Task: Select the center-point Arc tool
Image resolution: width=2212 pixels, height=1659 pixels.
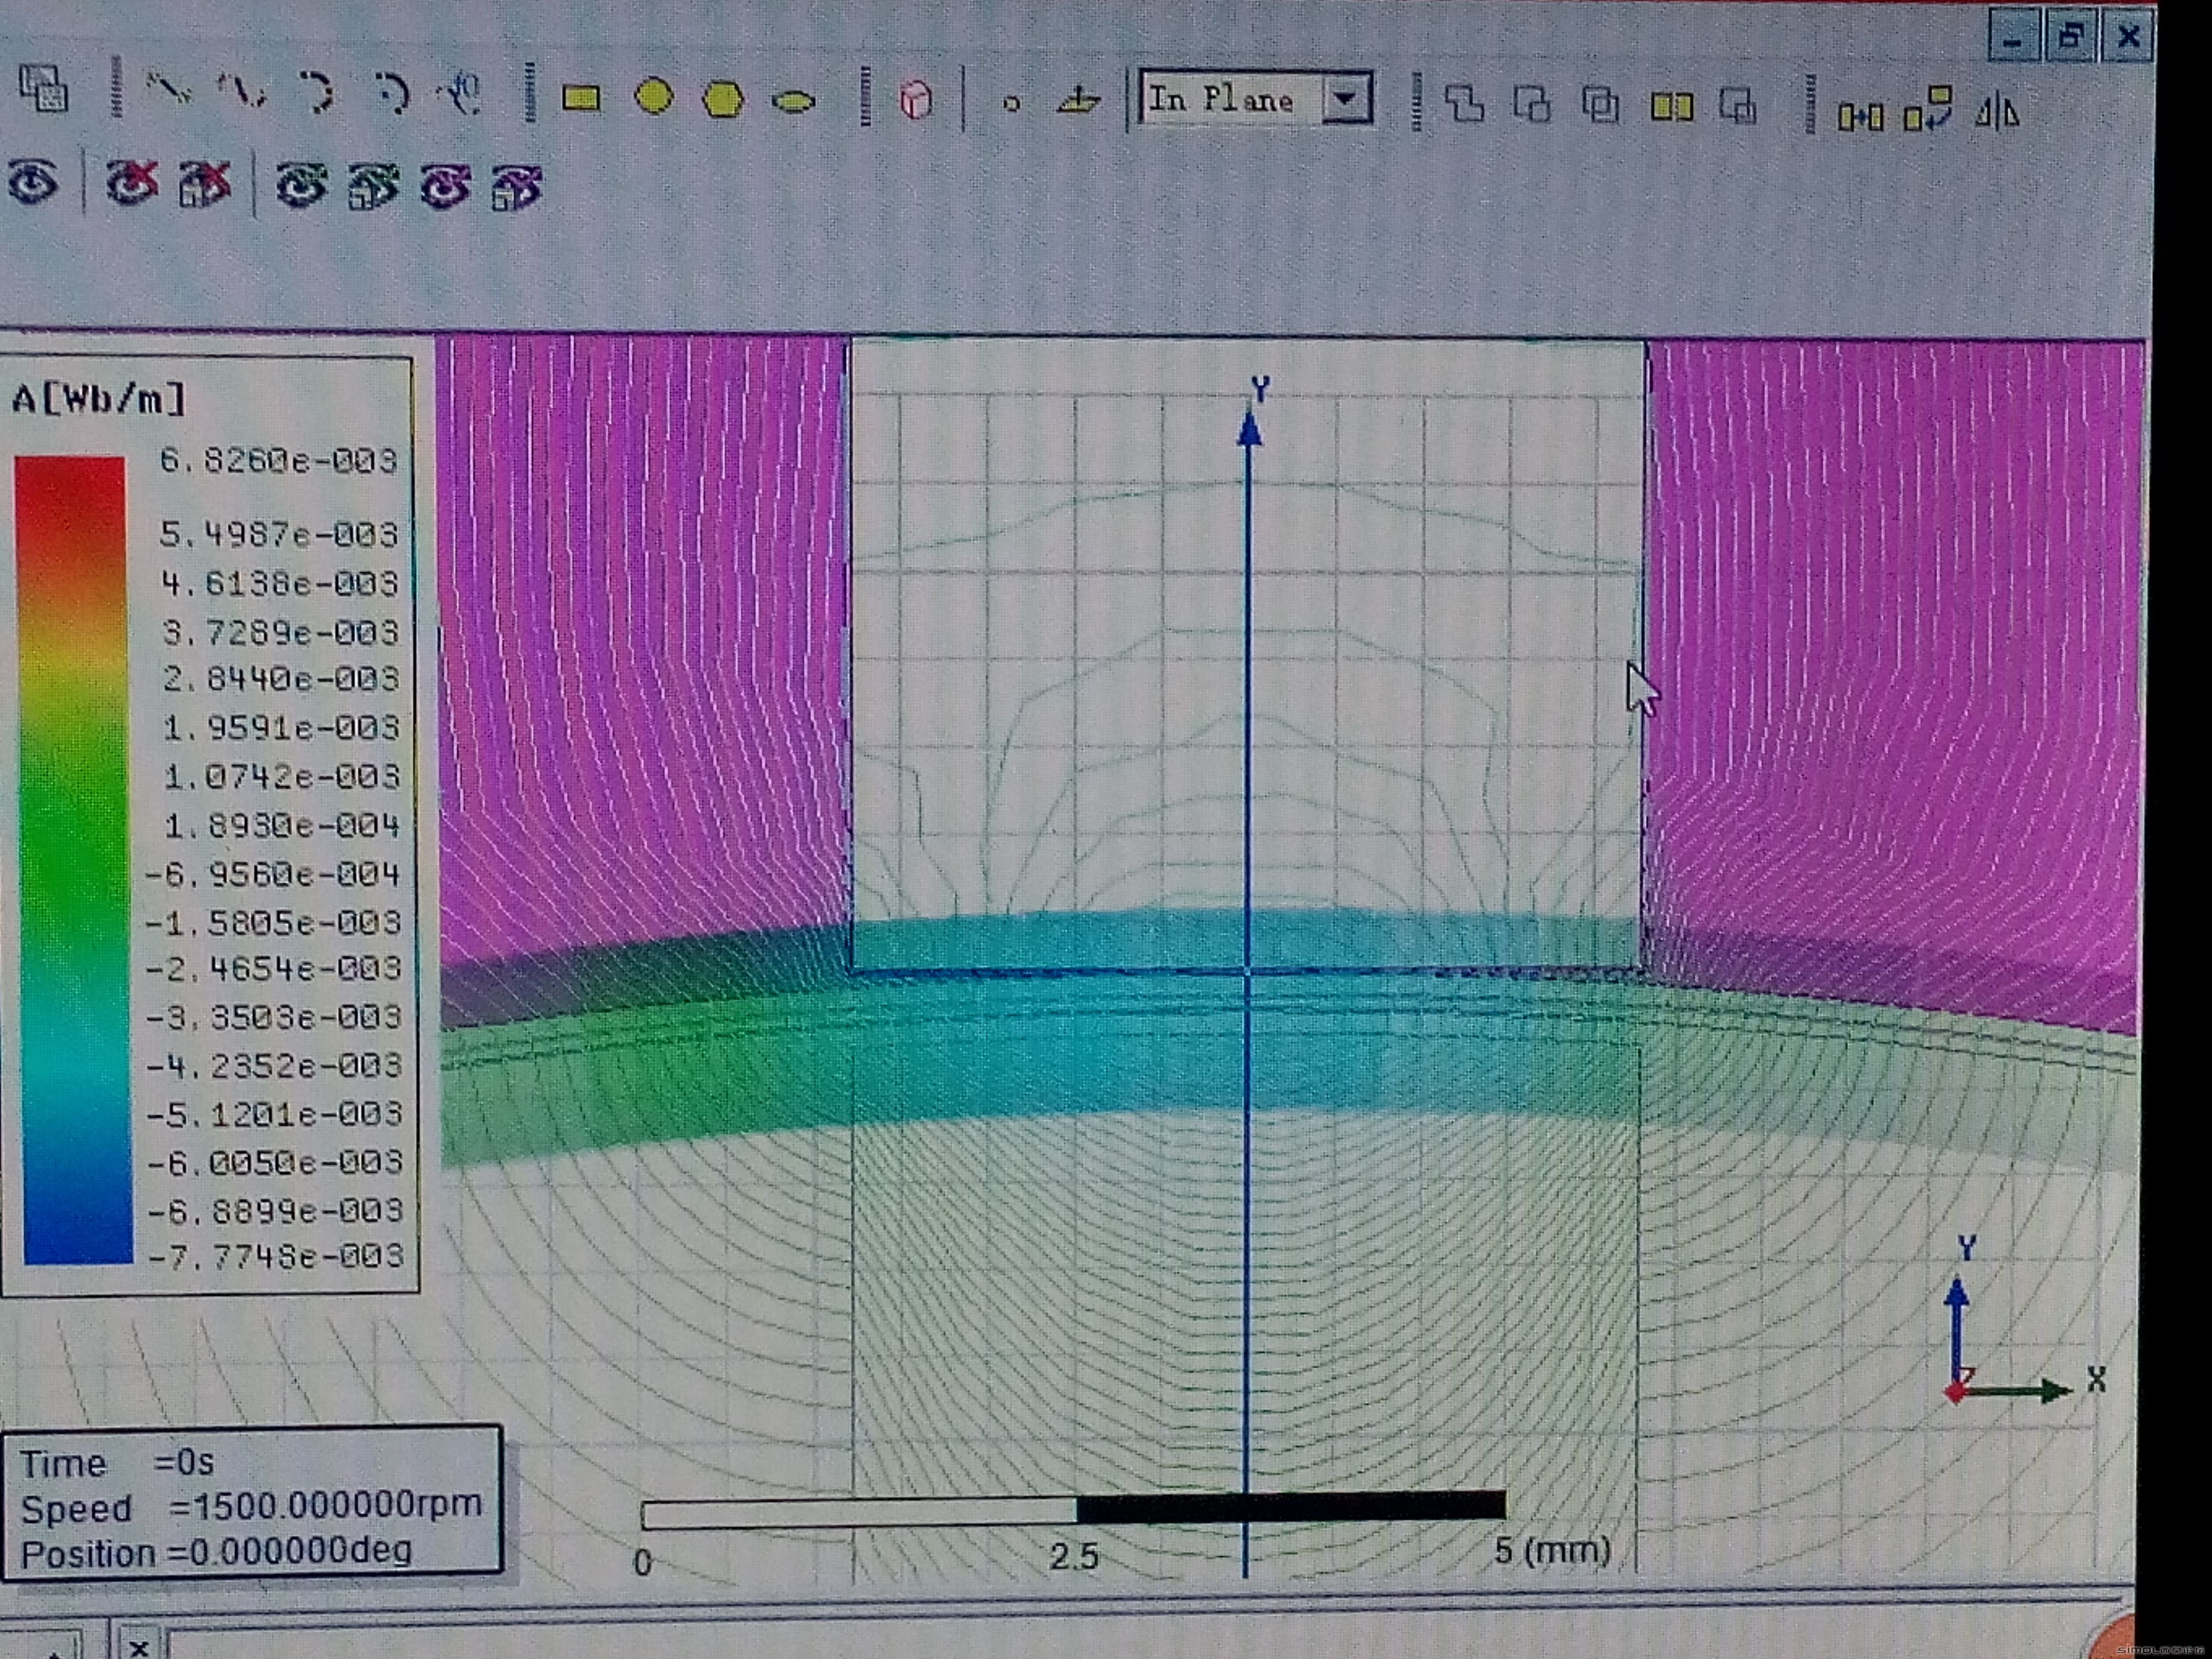Action: (391, 93)
